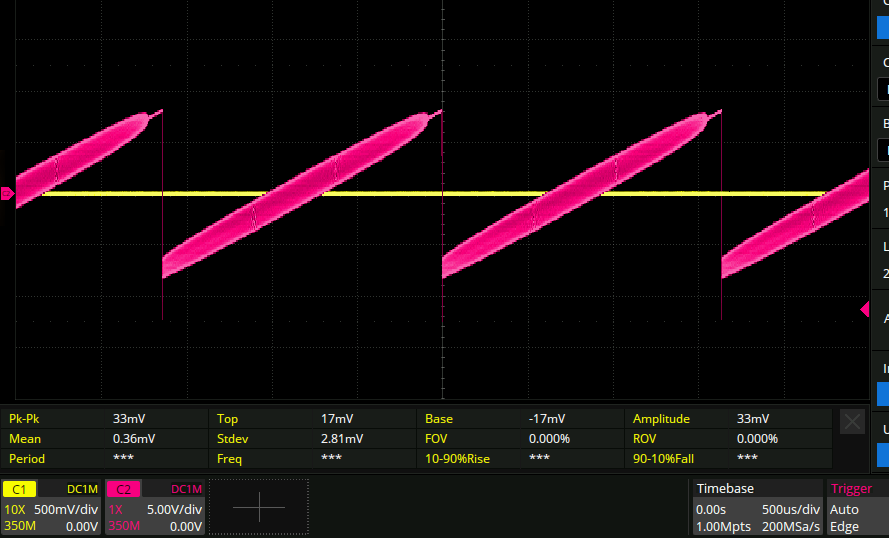Open the Timebase settings box
889x538 pixels.
point(757,507)
